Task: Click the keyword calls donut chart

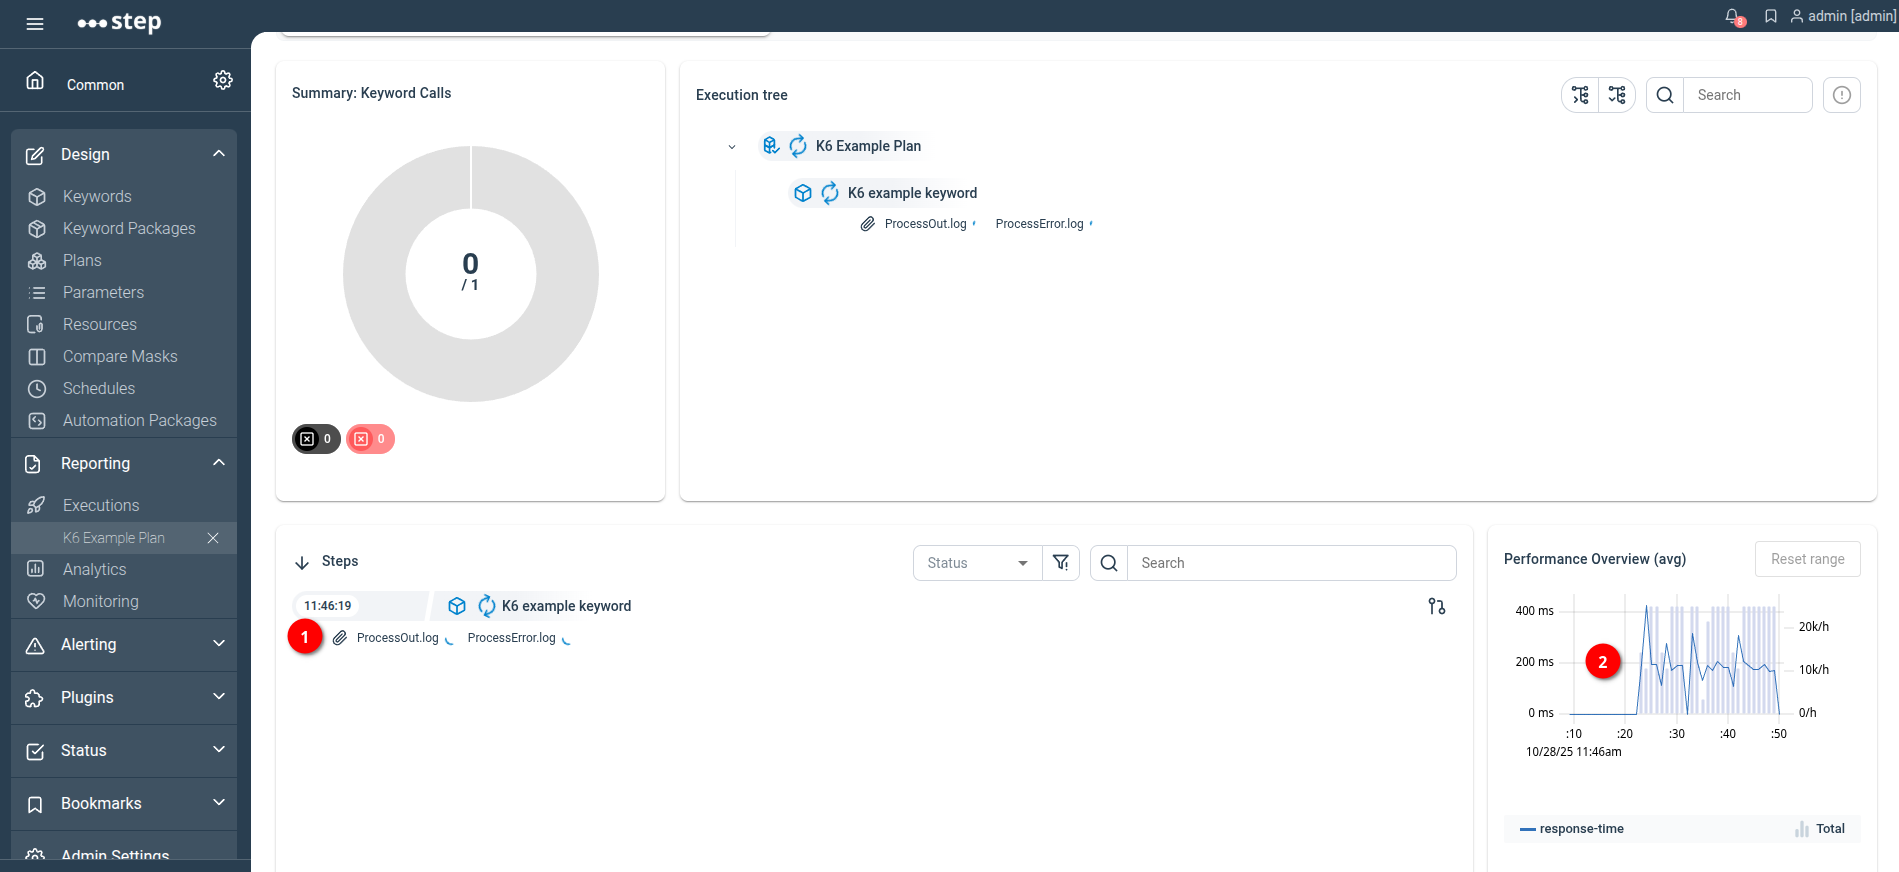Action: [x=471, y=274]
